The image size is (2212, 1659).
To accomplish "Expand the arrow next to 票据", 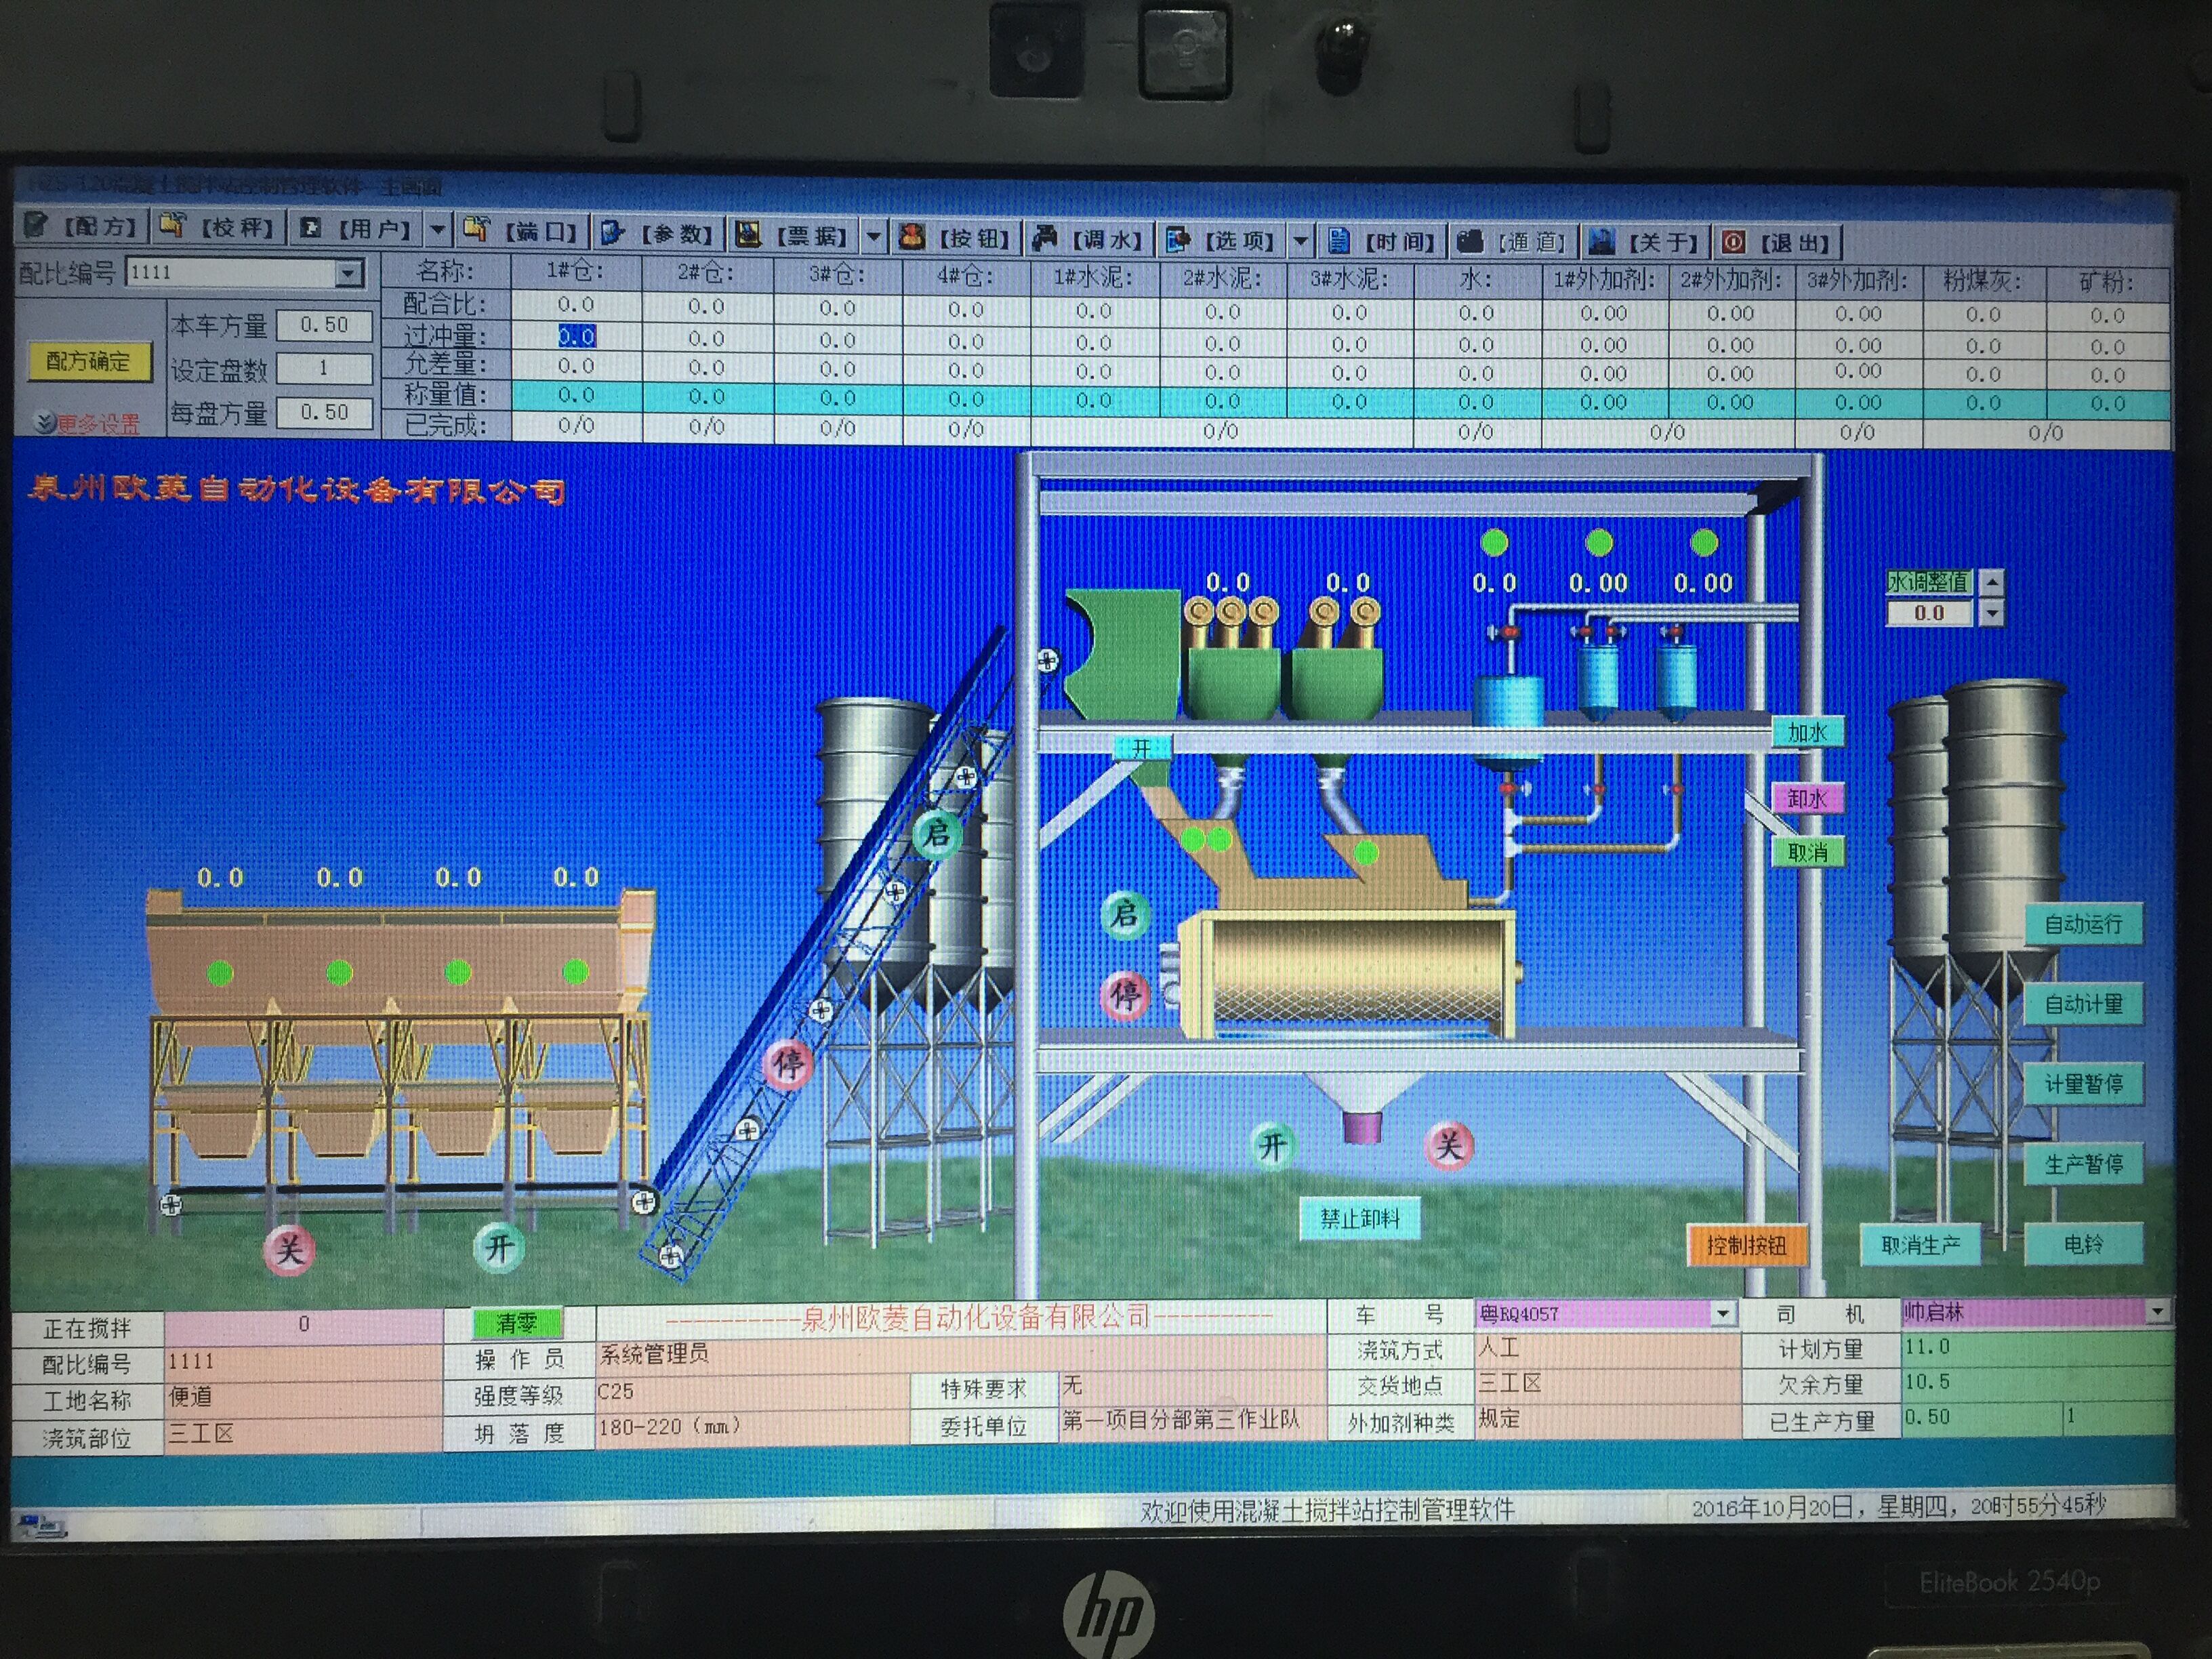I will [873, 236].
